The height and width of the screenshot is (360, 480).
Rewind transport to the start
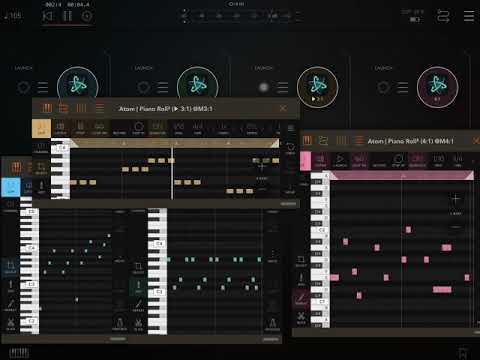pos(48,16)
